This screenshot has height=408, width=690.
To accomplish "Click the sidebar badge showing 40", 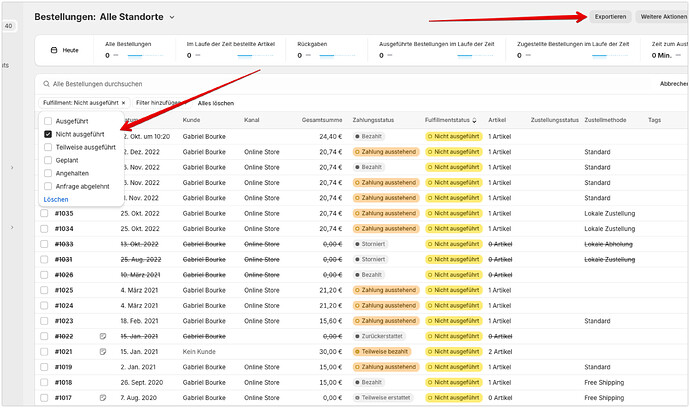I will point(8,26).
